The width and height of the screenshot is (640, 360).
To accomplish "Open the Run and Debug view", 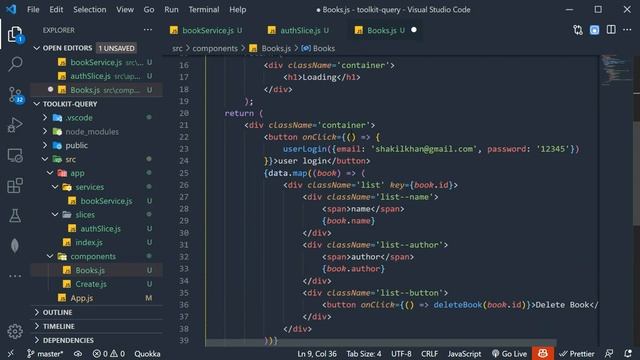I will tap(15, 125).
